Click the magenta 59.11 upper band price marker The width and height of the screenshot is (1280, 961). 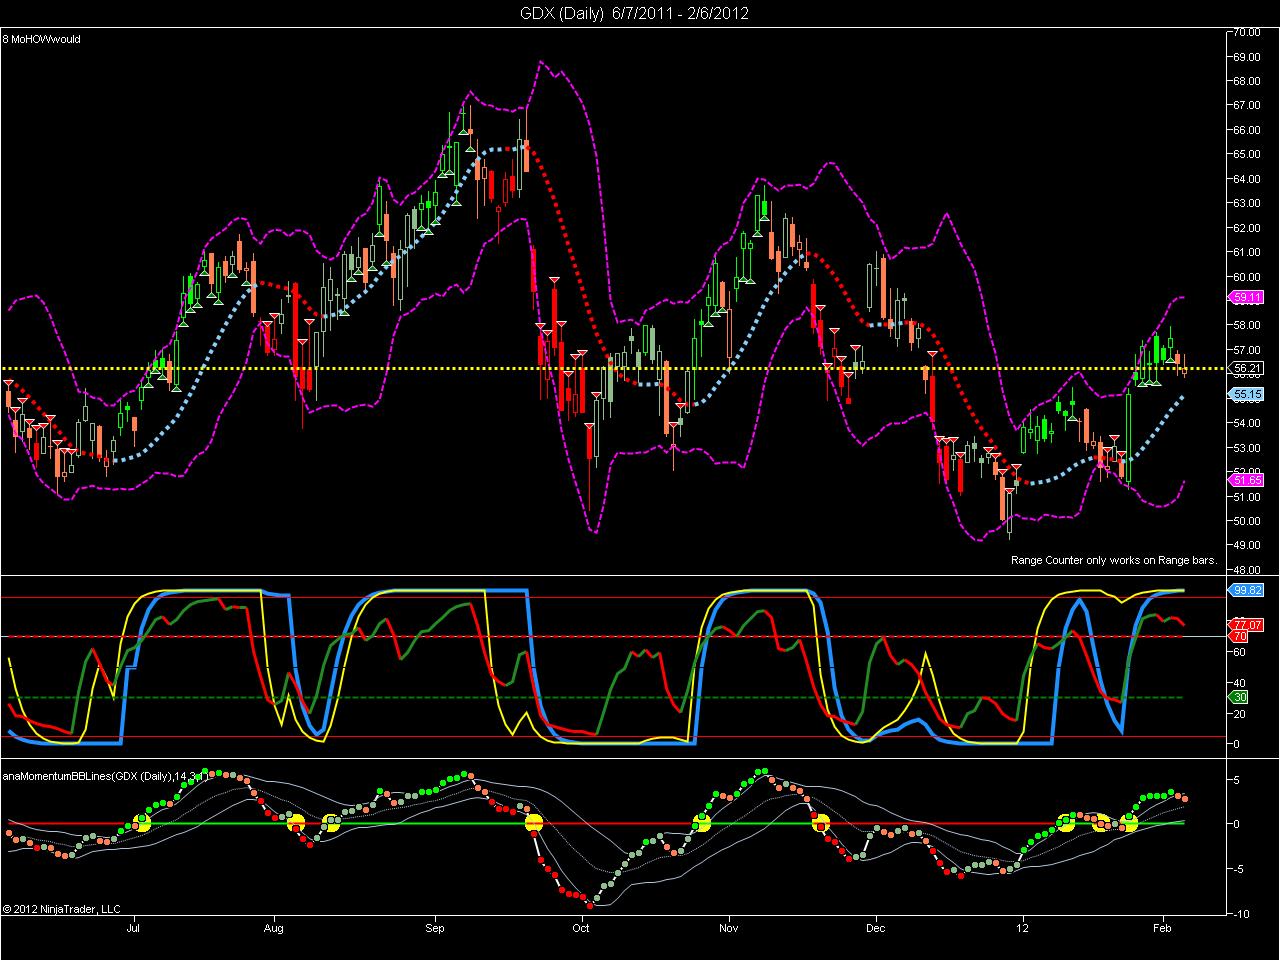pos(1247,297)
